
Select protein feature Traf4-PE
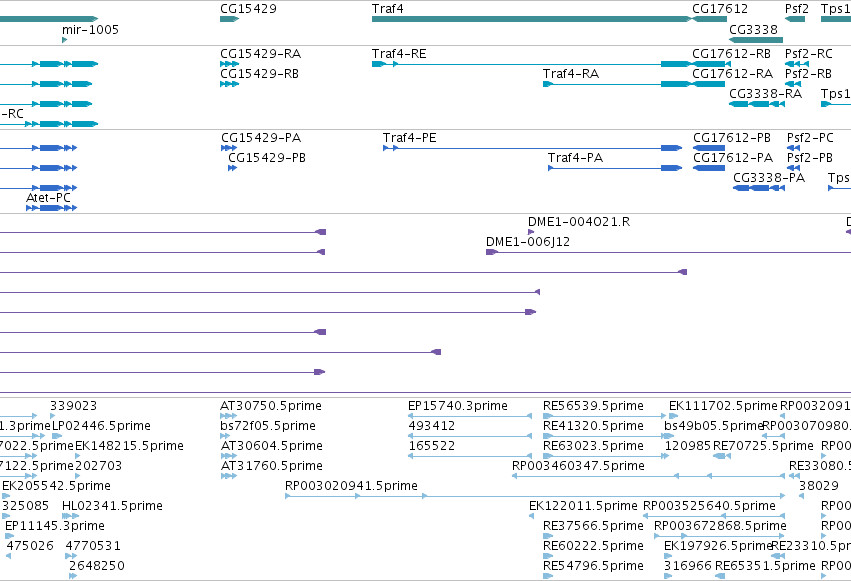[x=532, y=148]
